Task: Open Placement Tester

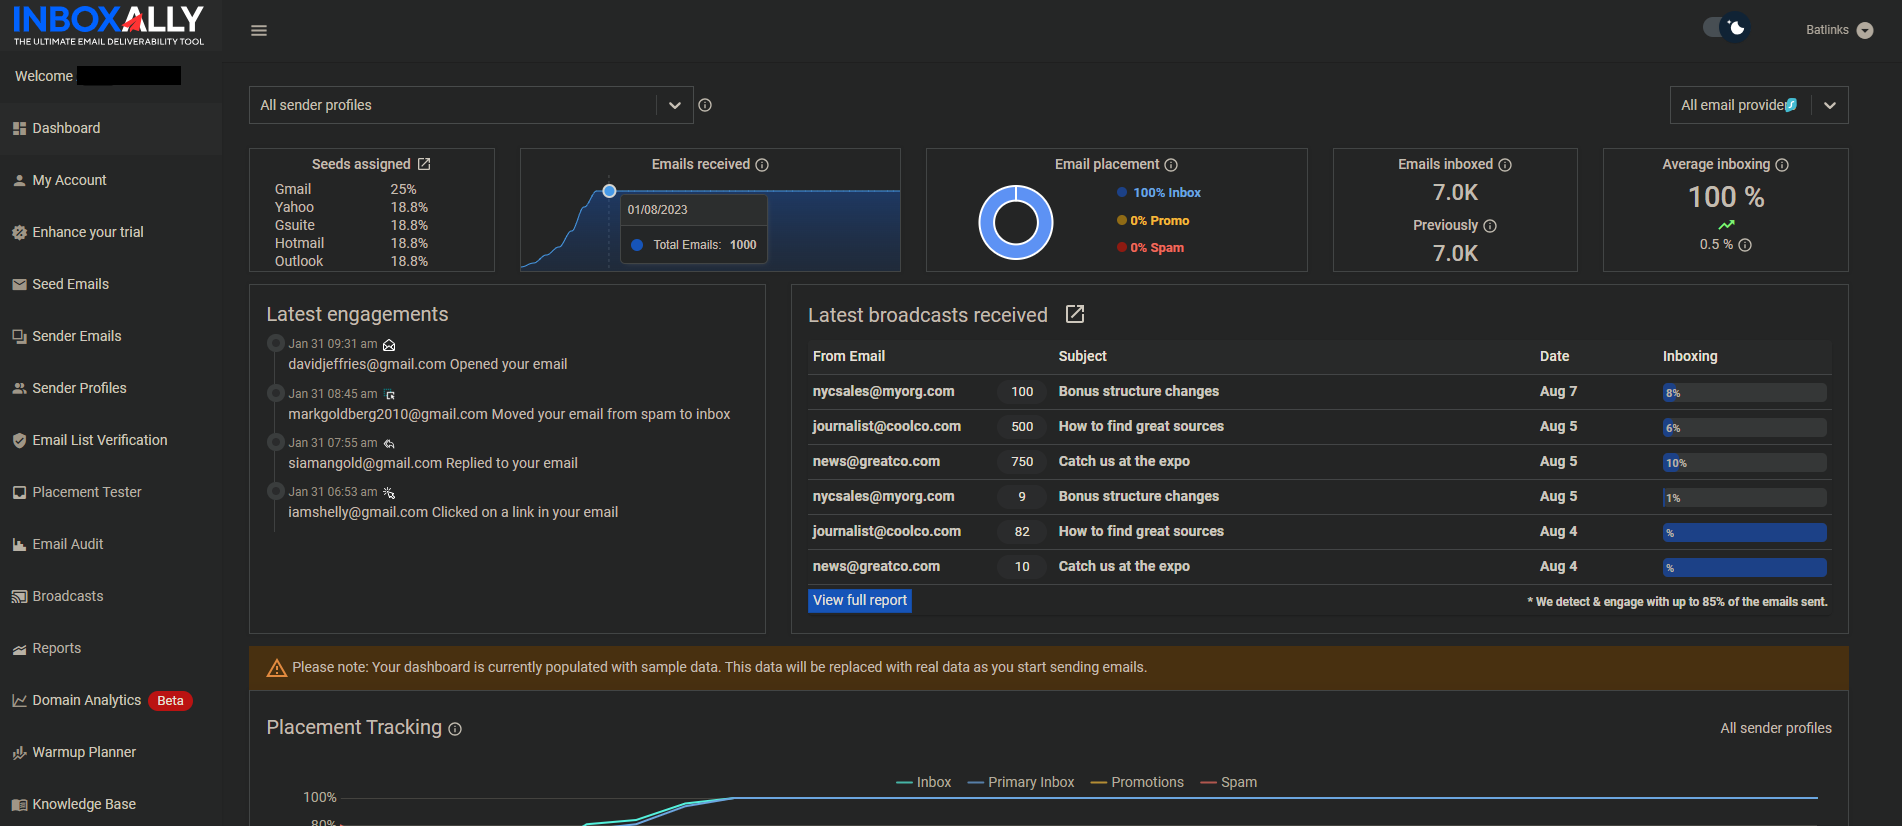Action: (111, 492)
